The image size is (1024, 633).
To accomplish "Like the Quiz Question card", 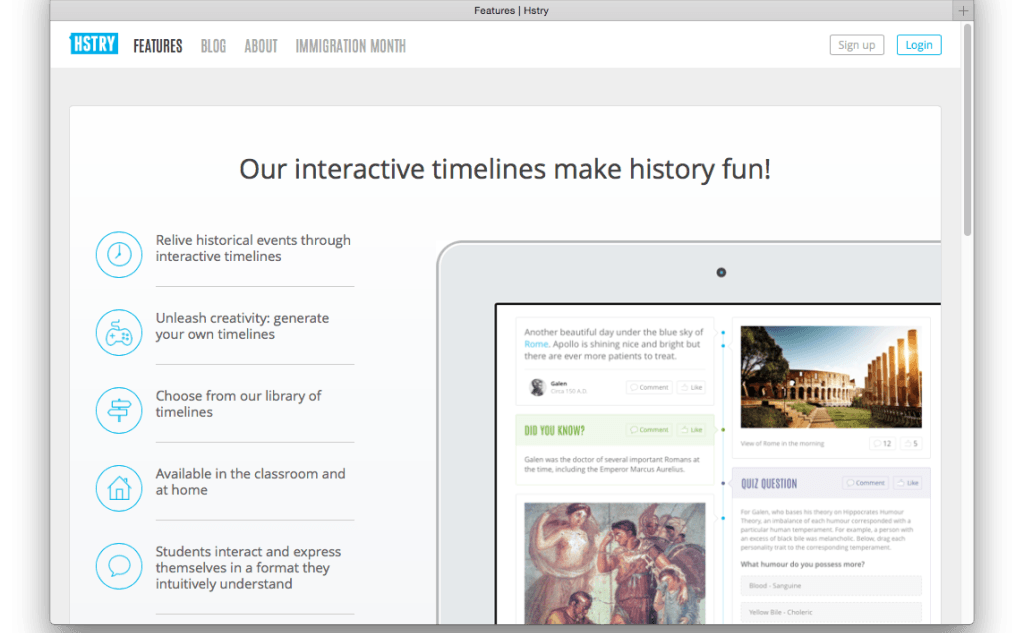I will tap(907, 483).
